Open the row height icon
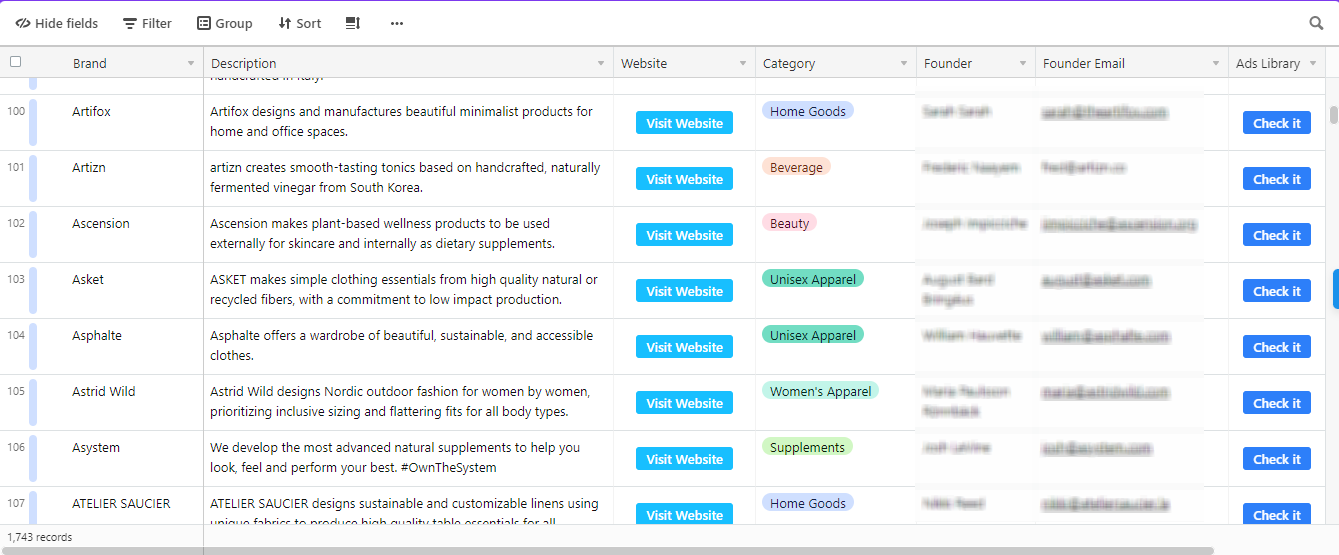The height and width of the screenshot is (555, 1339). [352, 23]
